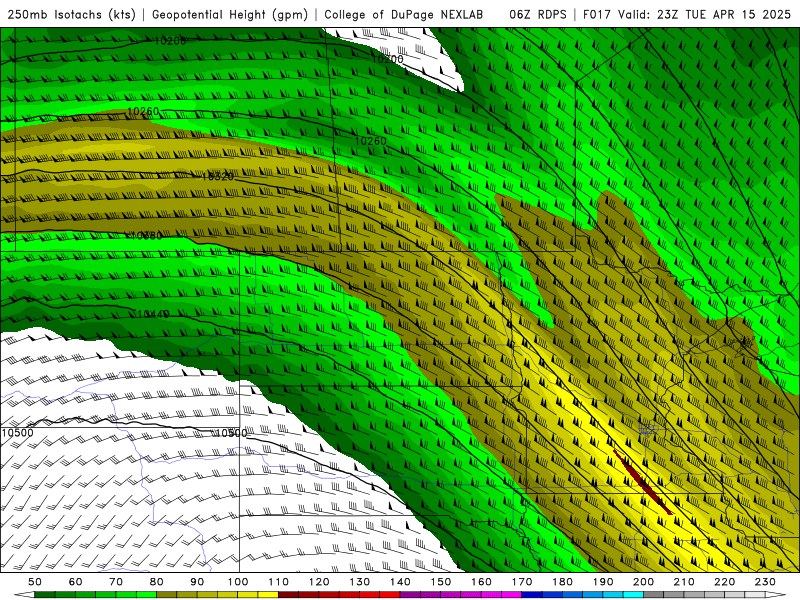Click the 10320 height contour label
Screen dimensions: 800x600
(x=218, y=177)
